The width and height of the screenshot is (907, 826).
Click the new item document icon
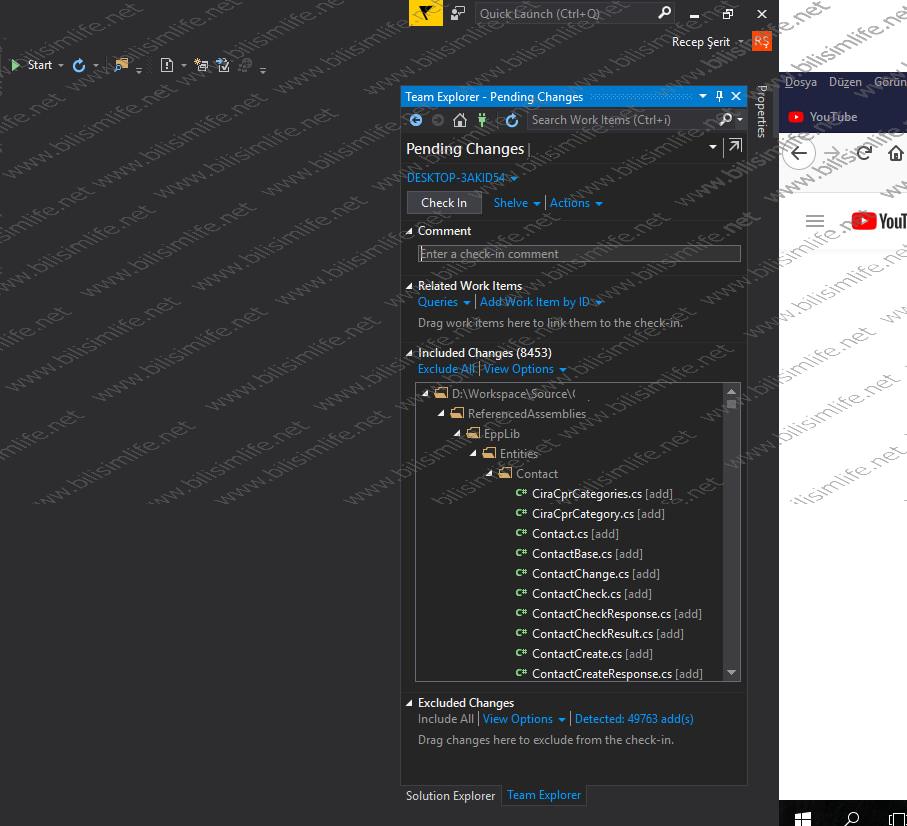[167, 65]
